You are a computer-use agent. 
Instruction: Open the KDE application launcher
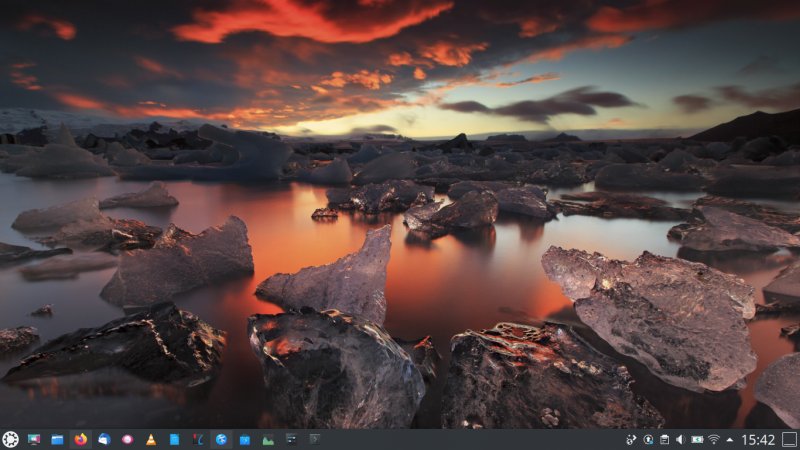(10, 439)
